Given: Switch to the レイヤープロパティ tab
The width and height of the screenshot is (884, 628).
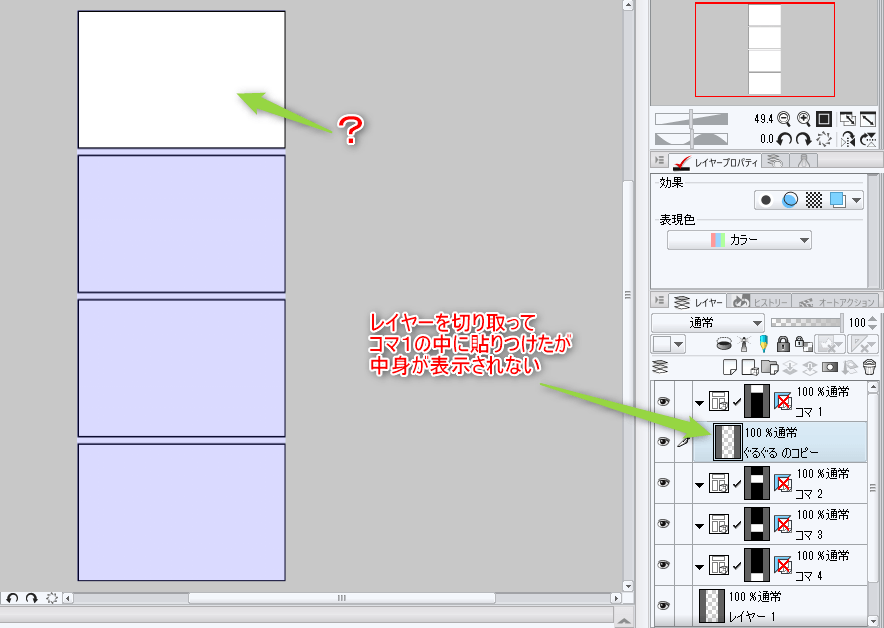Looking at the screenshot, I should point(716,162).
